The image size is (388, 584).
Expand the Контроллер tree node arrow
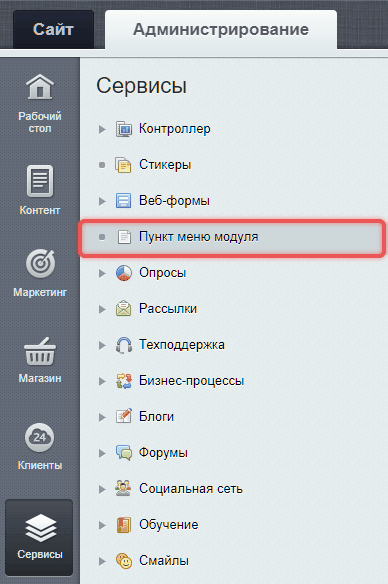tap(102, 129)
